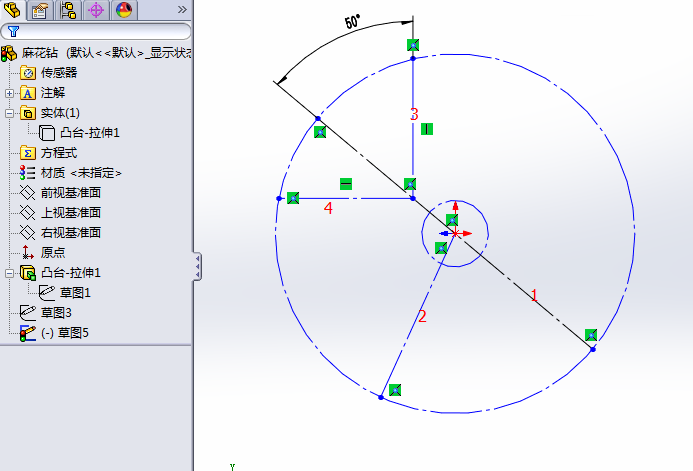693x471 pixels.
Task: Click the 材质 material icon
Action: coord(28,173)
